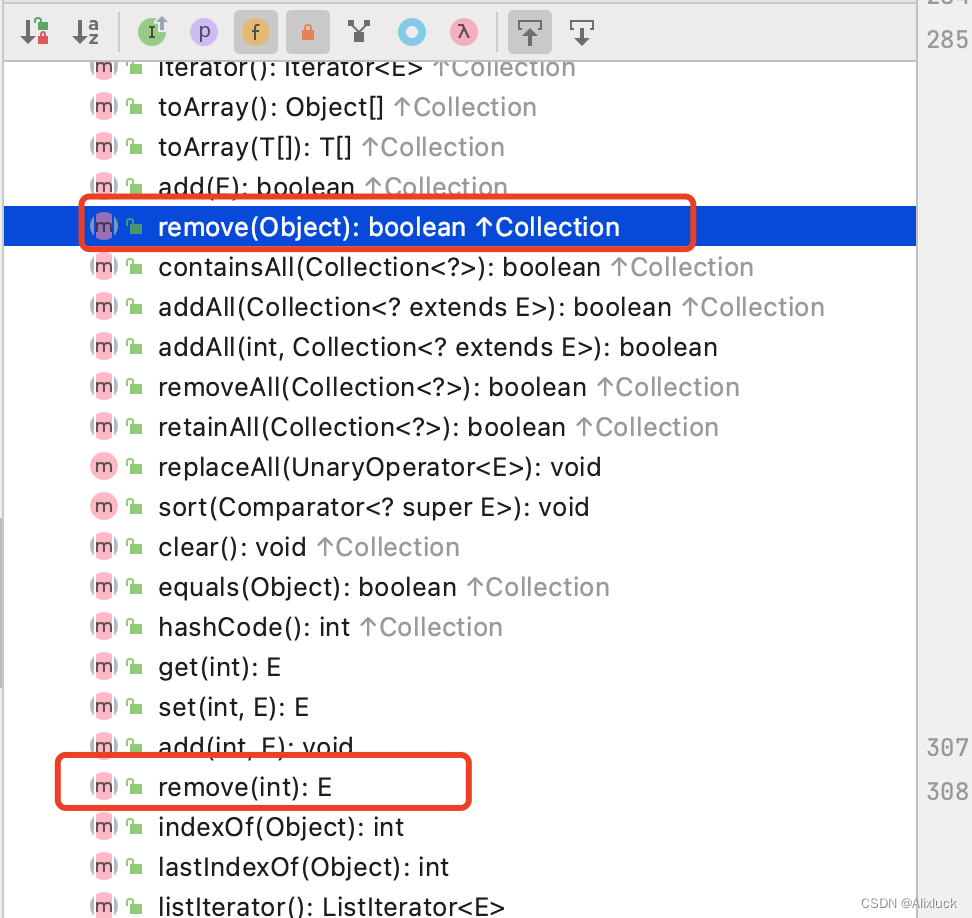972x918 pixels.
Task: Click method icon of indexOf(Object) row
Action: [x=104, y=827]
